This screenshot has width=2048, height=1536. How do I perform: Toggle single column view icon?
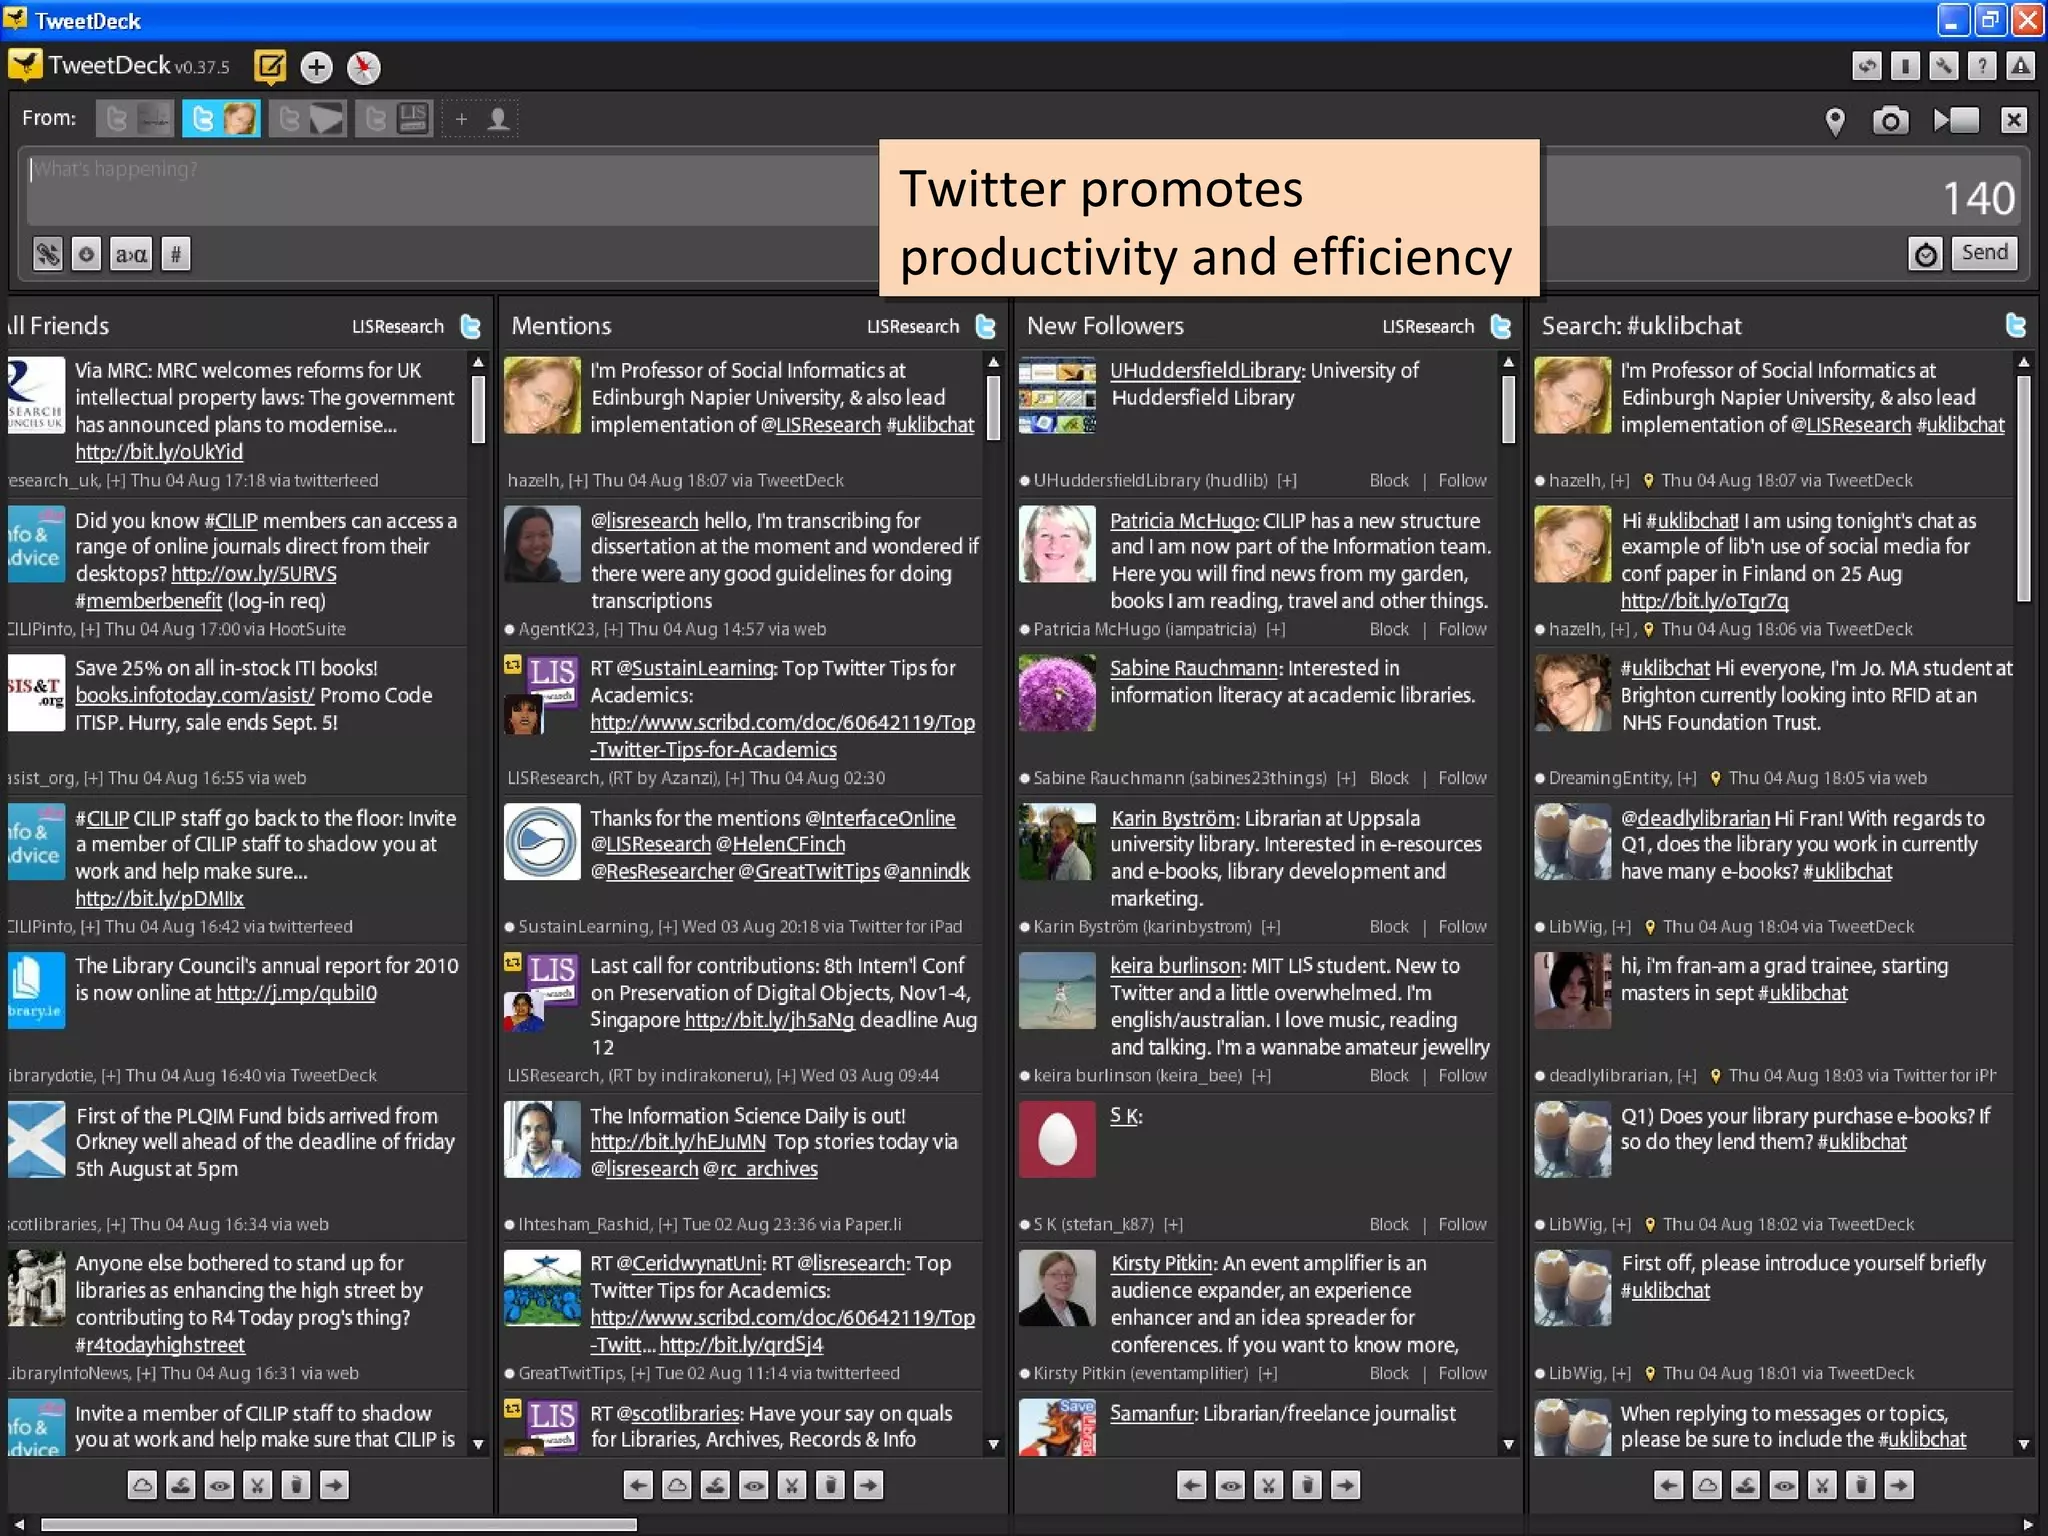[x=1905, y=67]
